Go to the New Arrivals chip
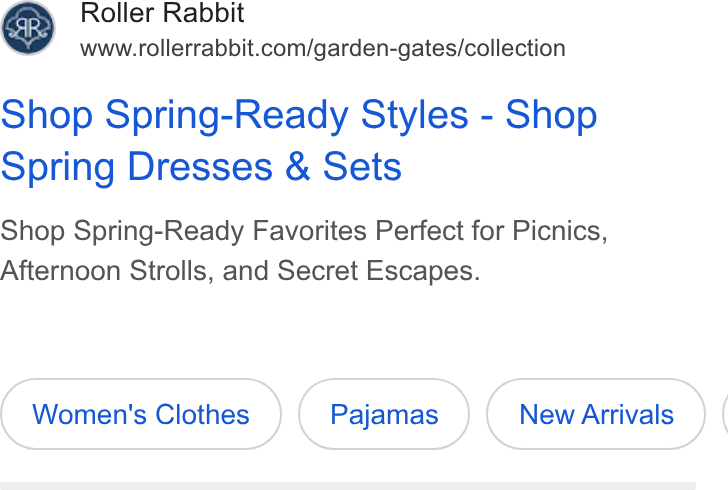 596,414
